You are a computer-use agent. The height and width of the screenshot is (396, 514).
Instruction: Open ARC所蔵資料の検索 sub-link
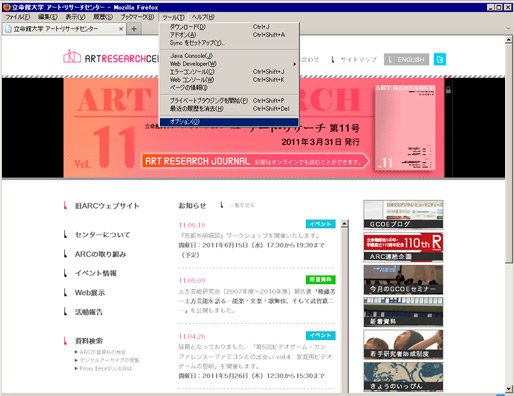(103, 352)
